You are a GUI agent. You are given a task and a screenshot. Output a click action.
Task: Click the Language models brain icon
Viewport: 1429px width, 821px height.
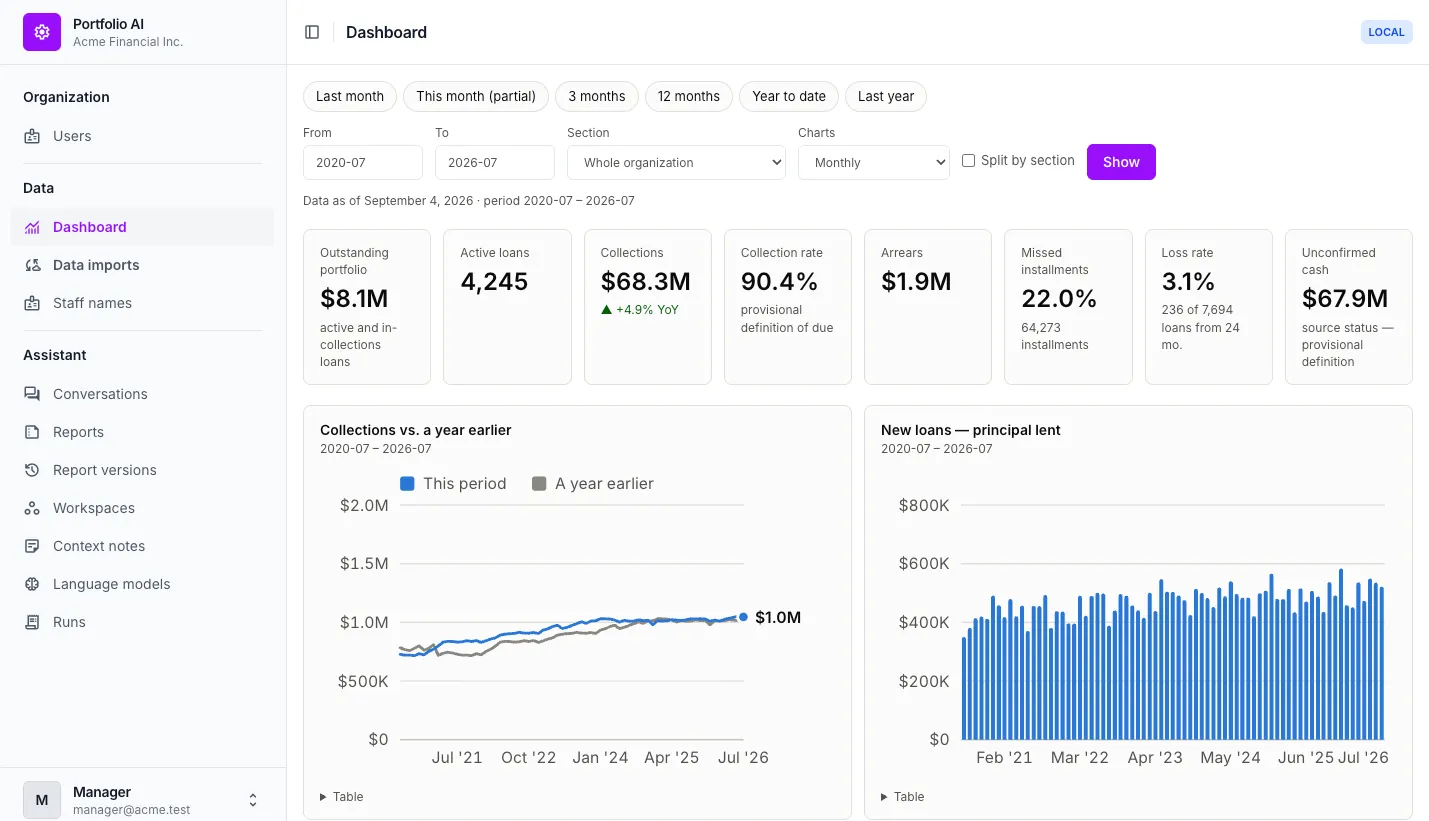tap(32, 584)
